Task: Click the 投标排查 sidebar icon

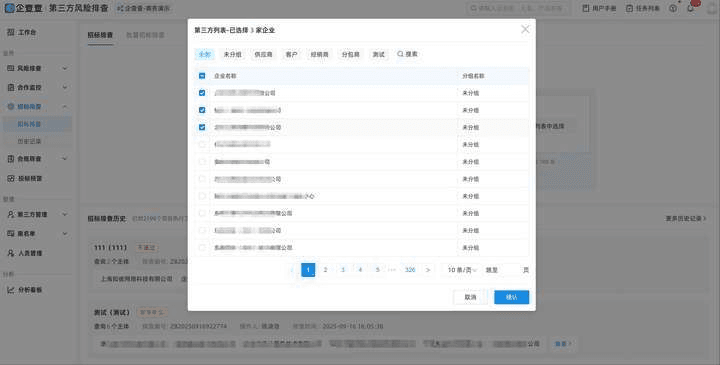Action: pyautogui.click(x=11, y=178)
